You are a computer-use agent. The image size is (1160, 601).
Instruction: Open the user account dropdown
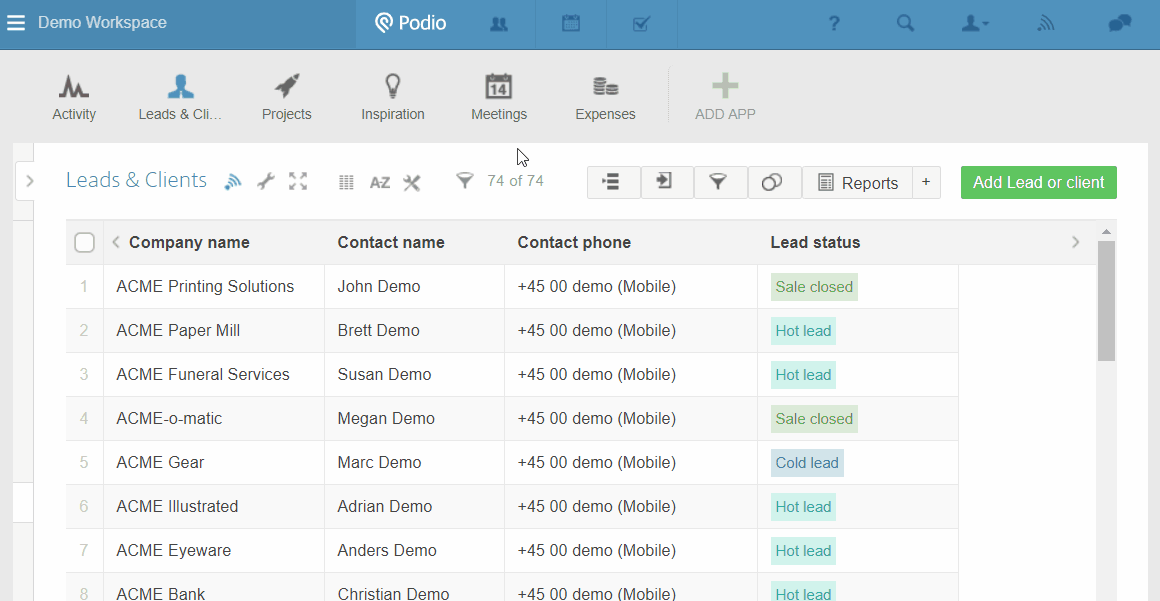point(975,24)
